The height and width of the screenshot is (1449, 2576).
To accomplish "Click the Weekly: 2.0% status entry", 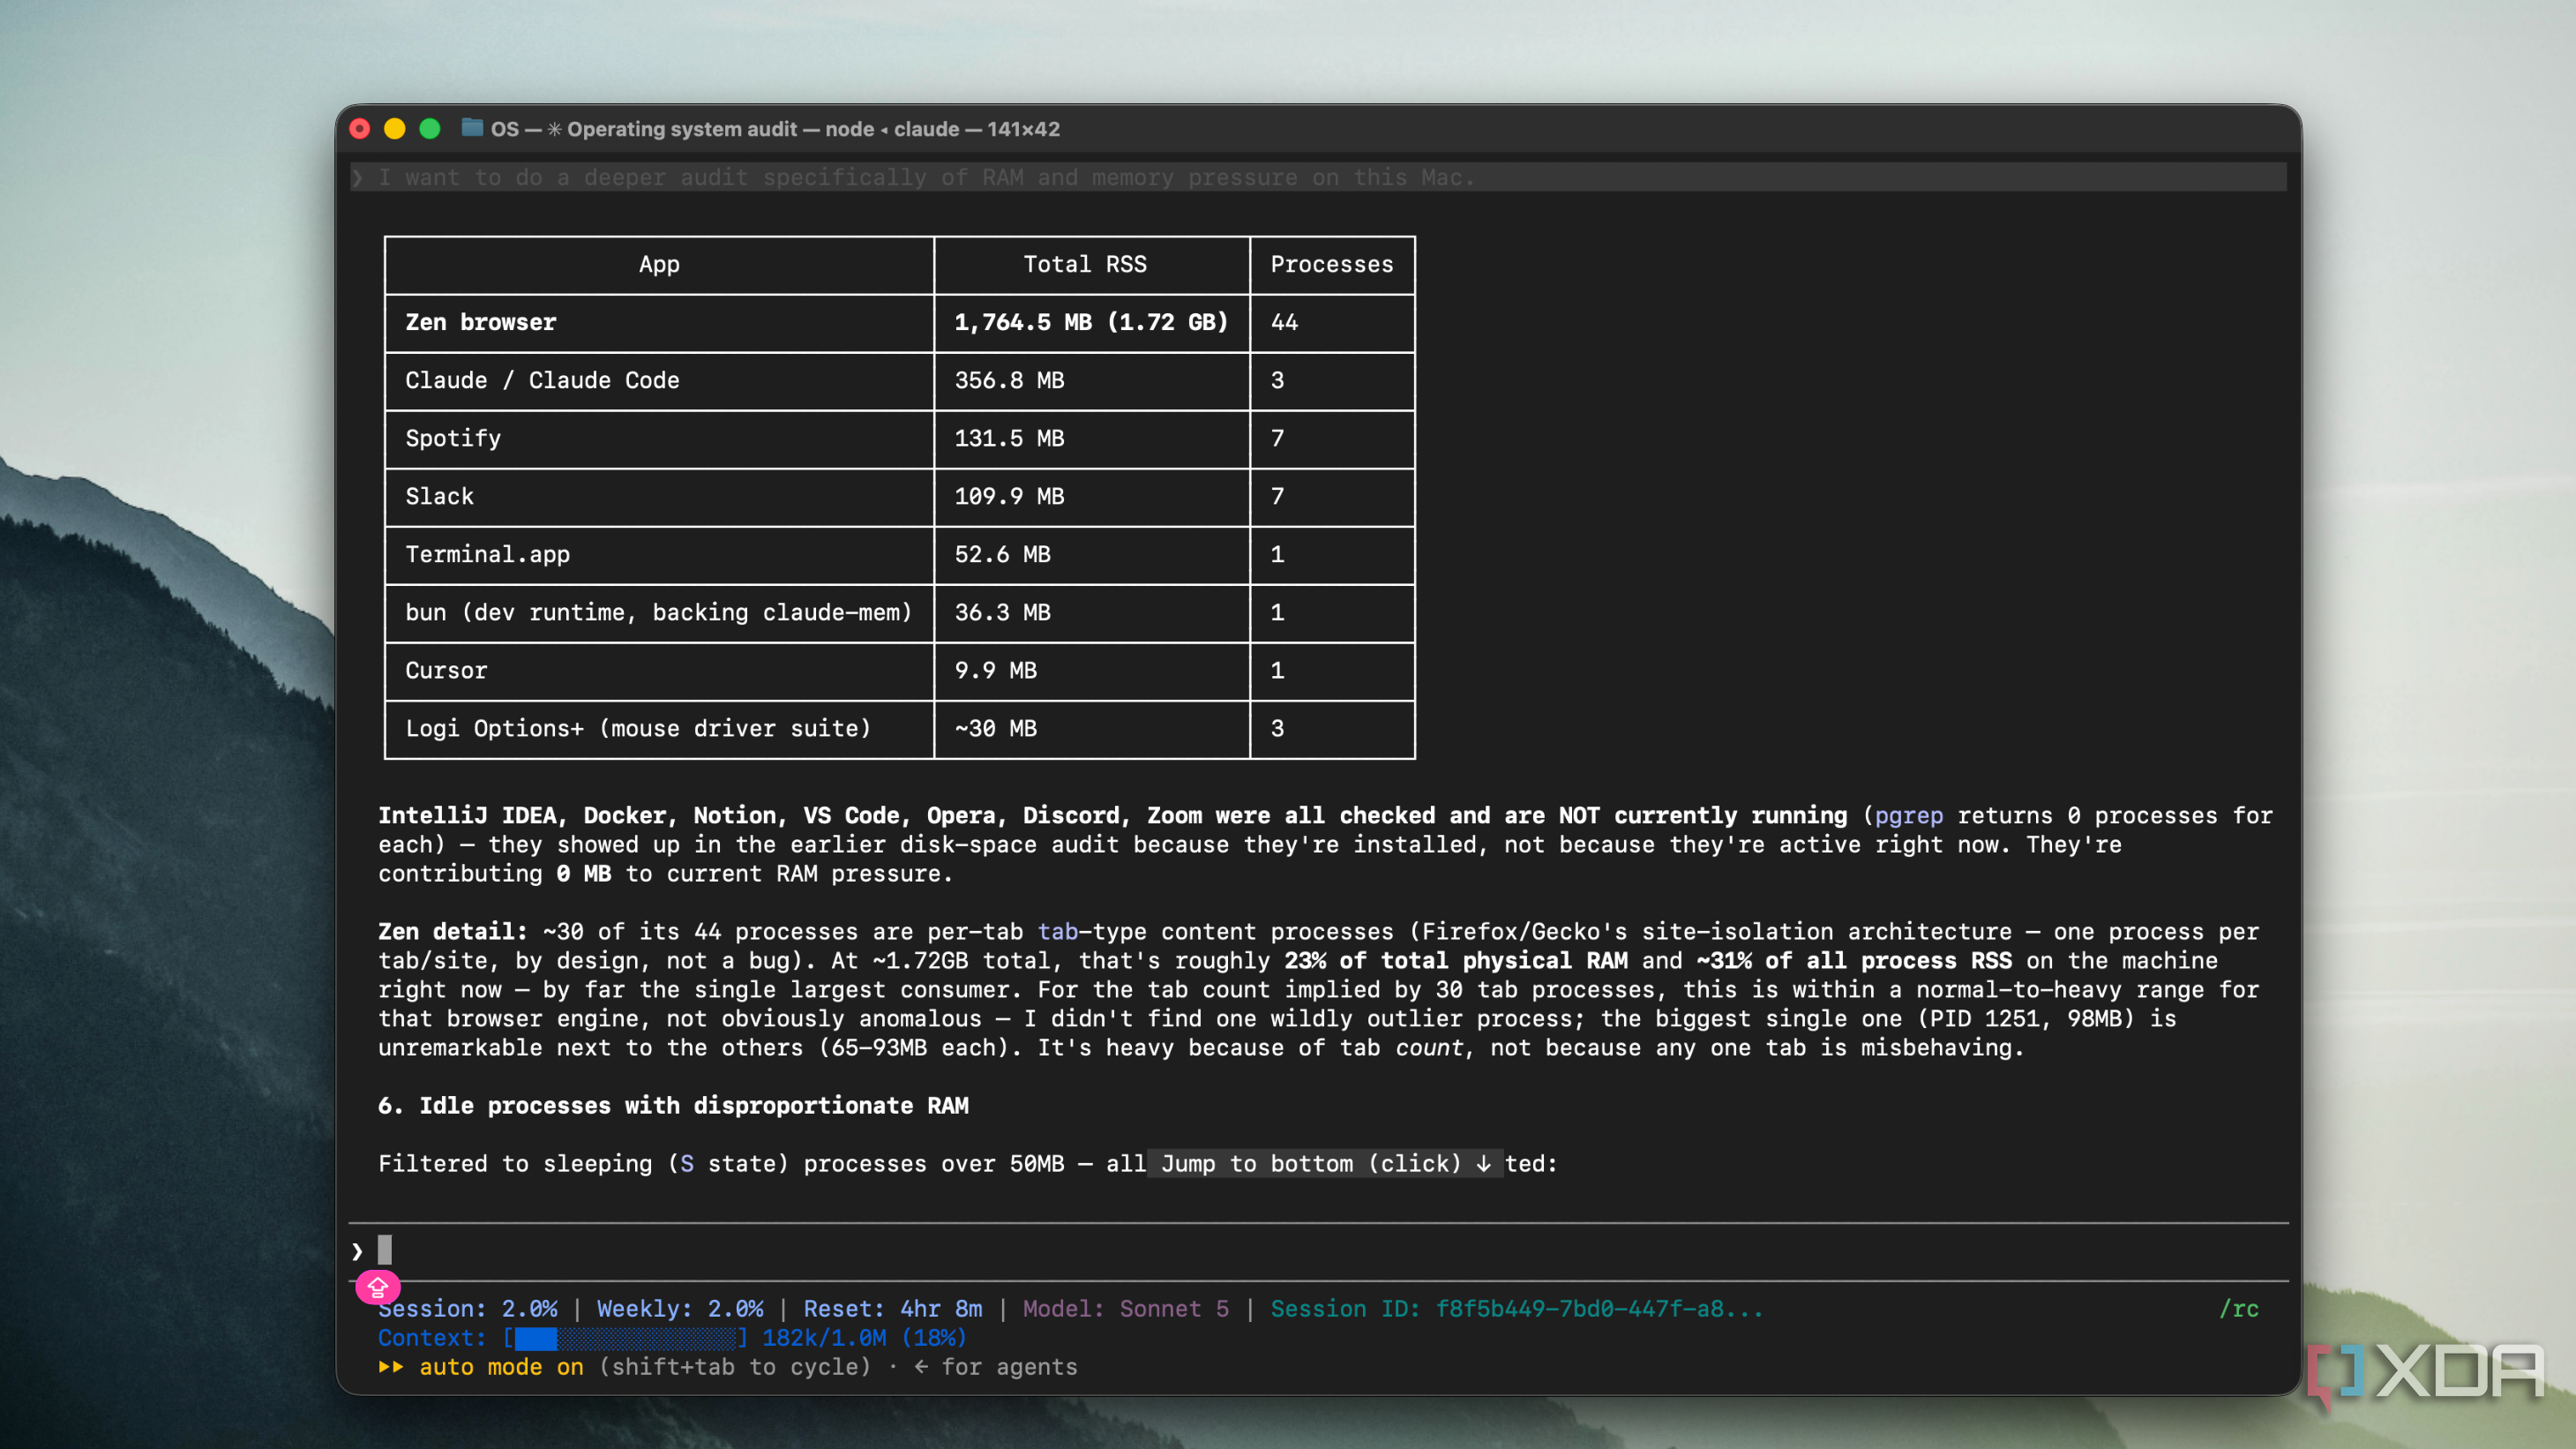I will [x=680, y=1309].
